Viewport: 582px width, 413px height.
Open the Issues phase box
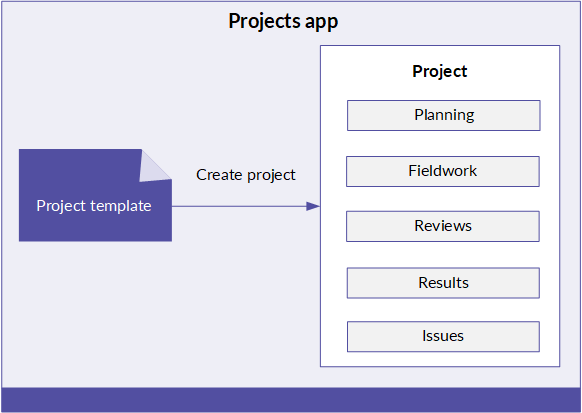(x=443, y=337)
